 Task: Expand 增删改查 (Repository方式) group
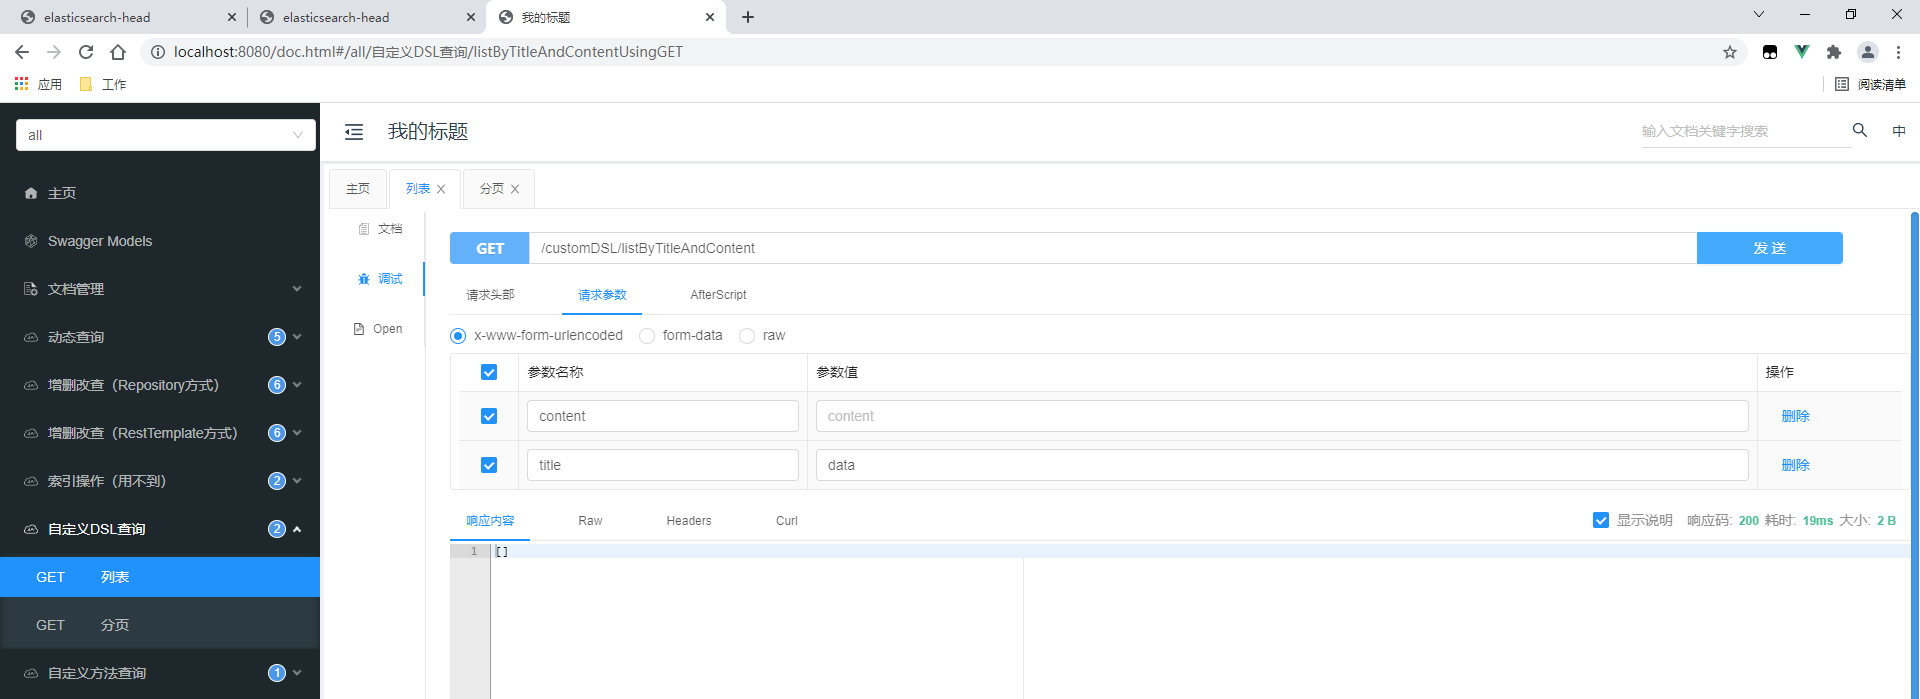297,385
